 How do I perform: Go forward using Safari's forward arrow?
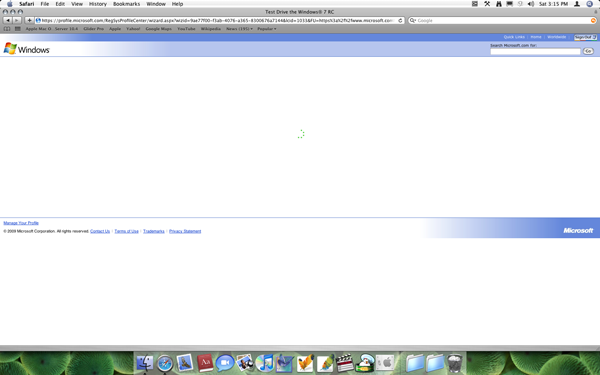click(16, 20)
